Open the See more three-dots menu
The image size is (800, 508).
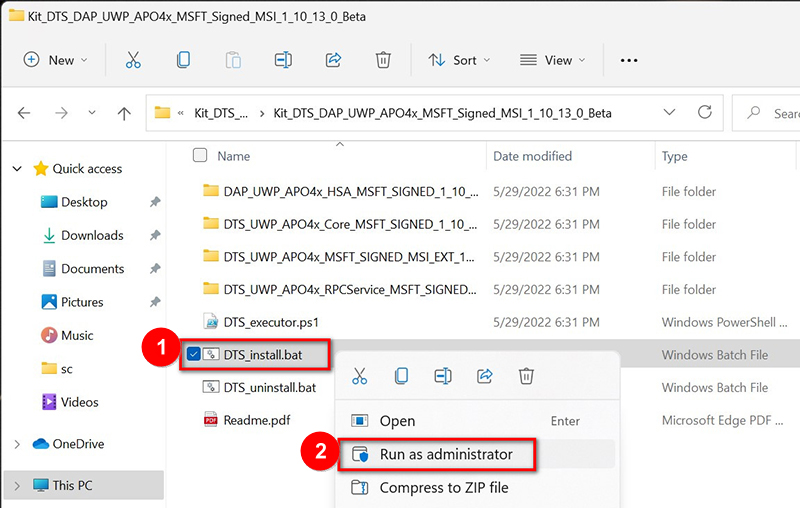[629, 60]
